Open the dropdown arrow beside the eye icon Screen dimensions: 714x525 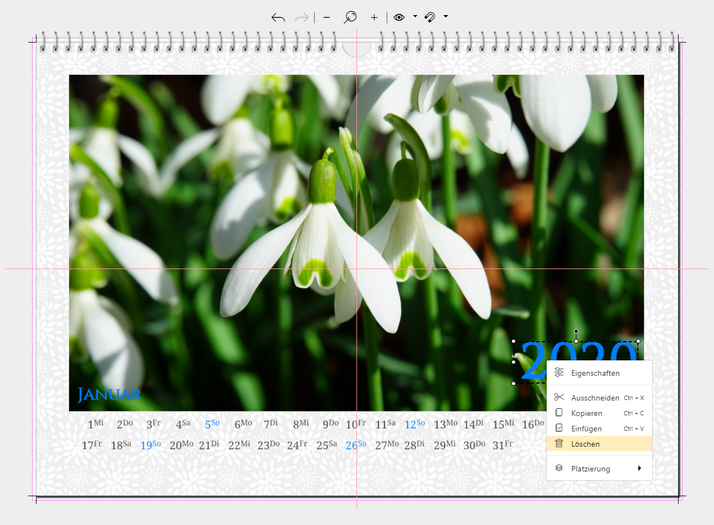(x=415, y=16)
